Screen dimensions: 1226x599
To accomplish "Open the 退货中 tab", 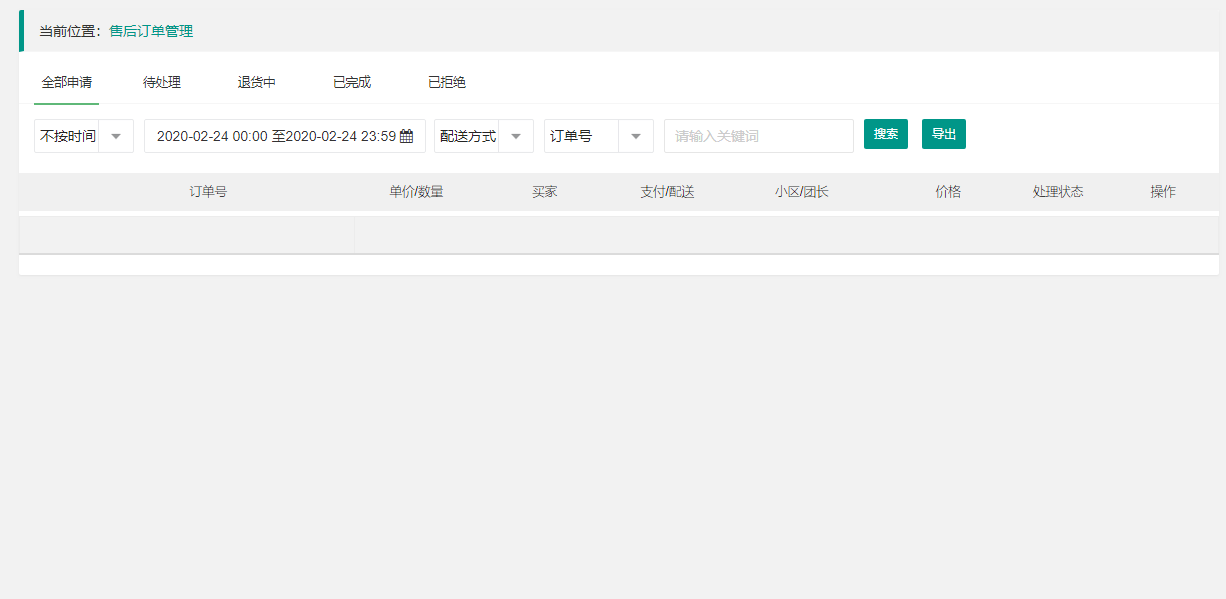I will pyautogui.click(x=257, y=82).
